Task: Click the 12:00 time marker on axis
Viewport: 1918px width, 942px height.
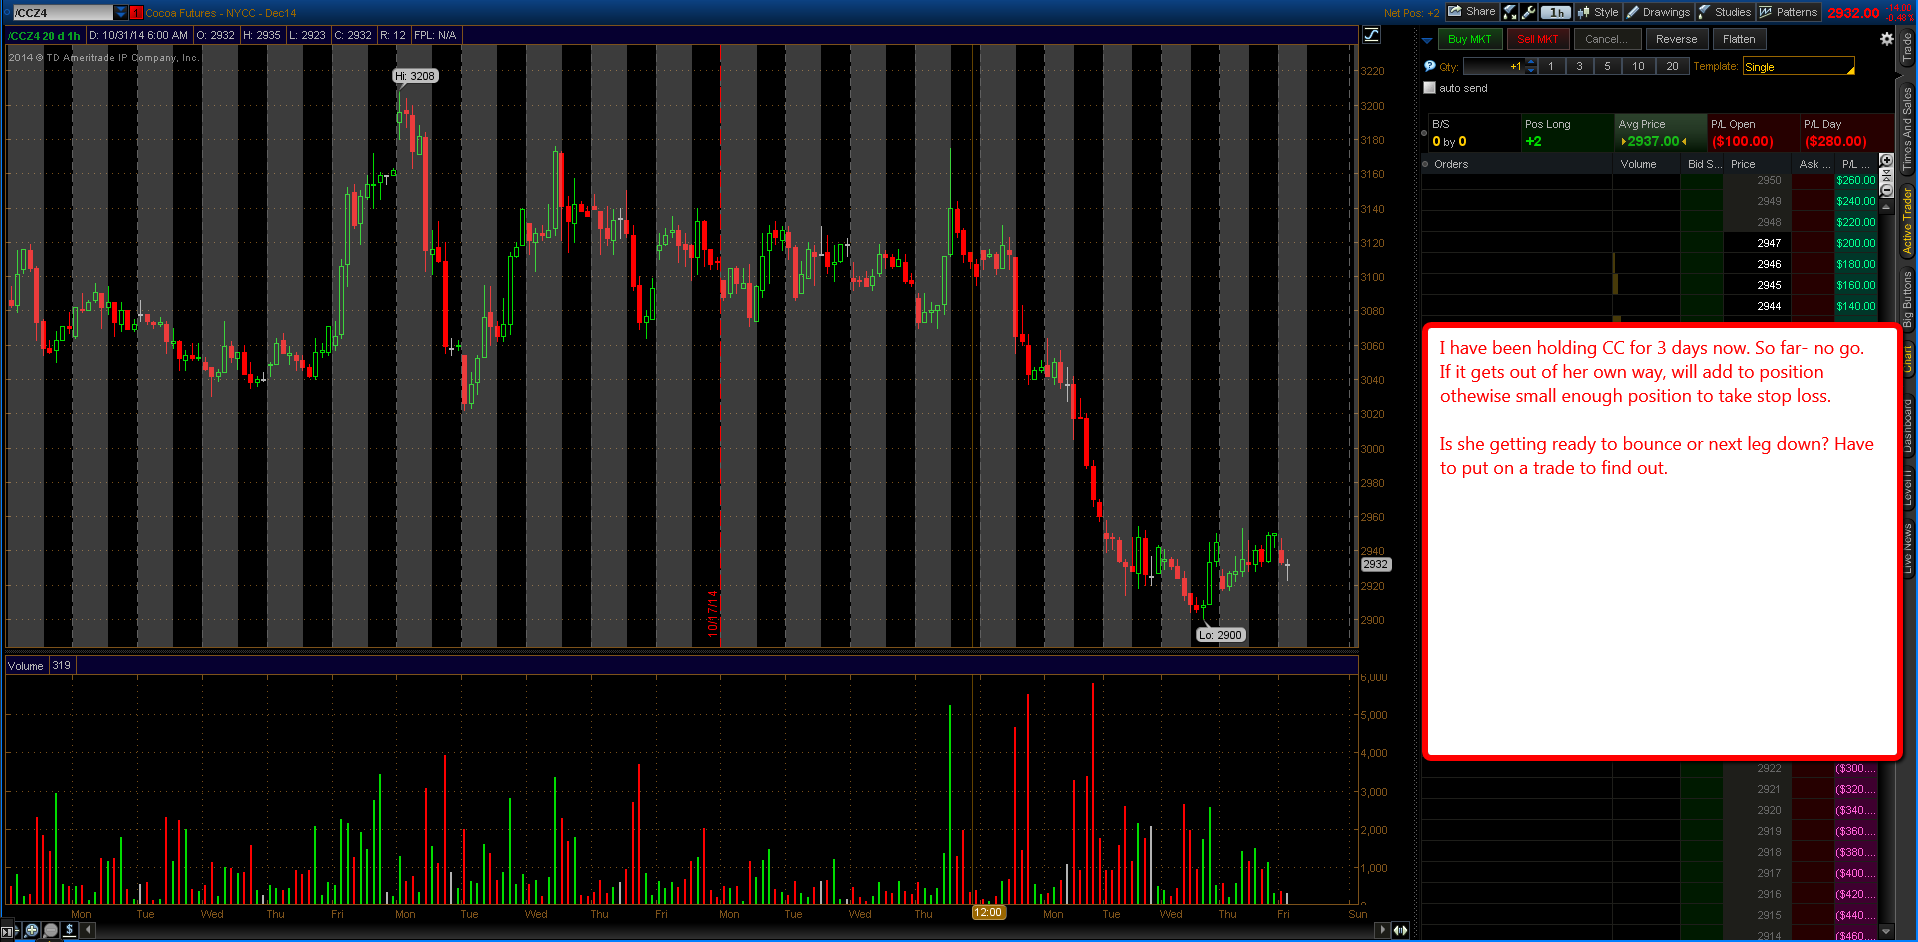Action: (988, 912)
